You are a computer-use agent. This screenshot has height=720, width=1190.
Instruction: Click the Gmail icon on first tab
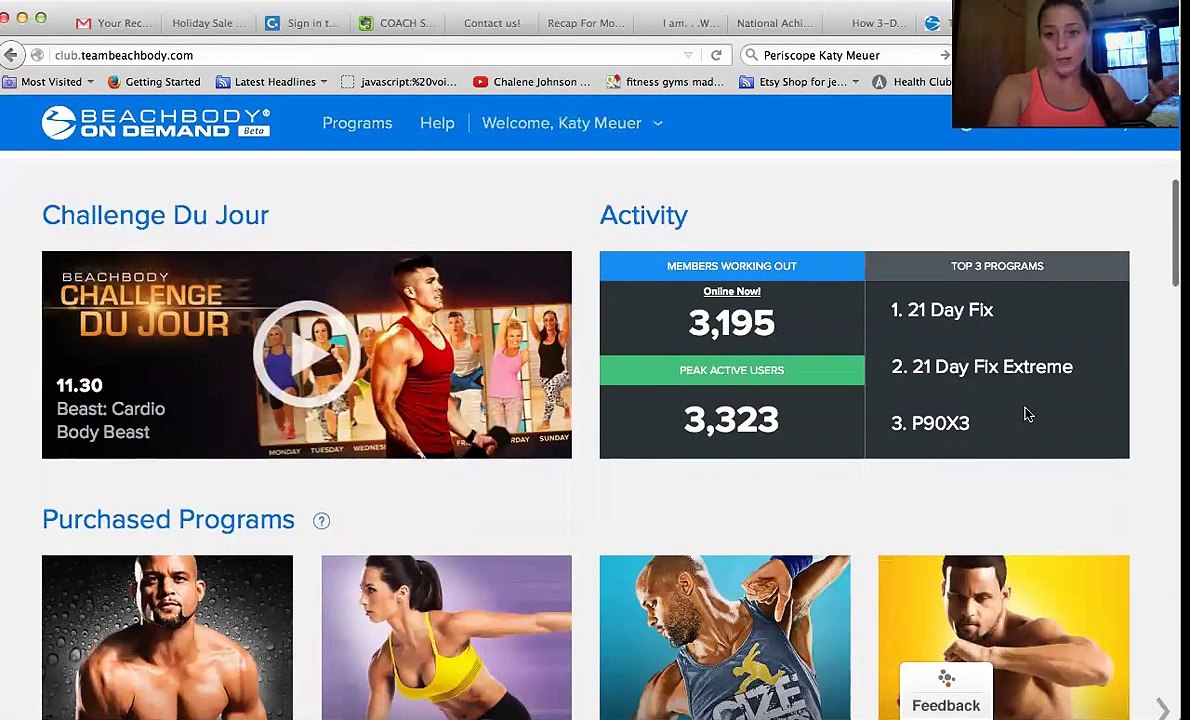pos(83,24)
